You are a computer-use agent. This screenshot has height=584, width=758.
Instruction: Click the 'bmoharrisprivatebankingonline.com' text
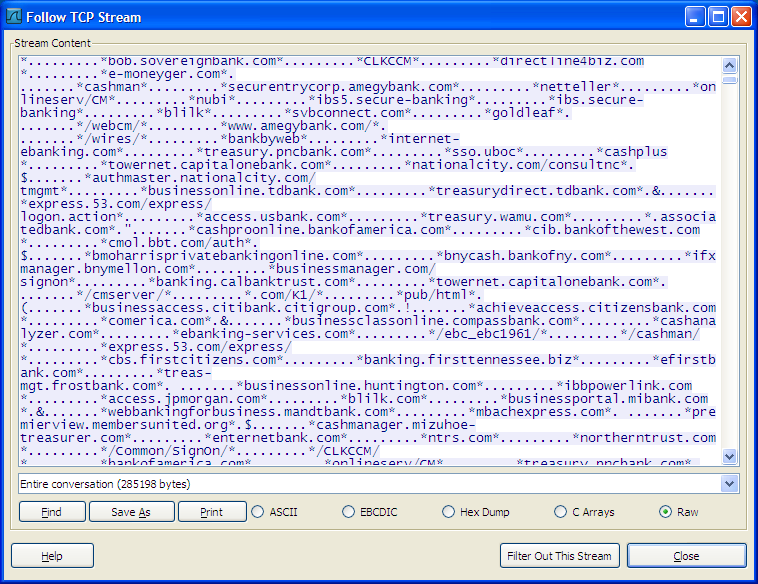pyautogui.click(x=224, y=256)
